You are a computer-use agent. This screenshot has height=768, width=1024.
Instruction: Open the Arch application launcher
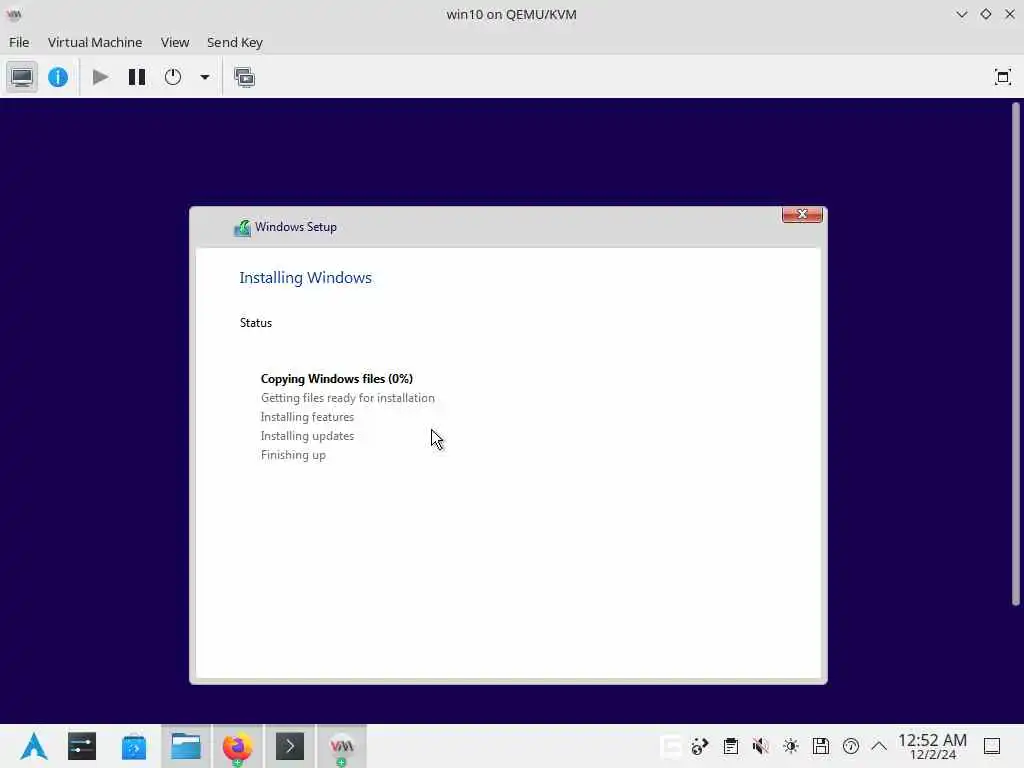pos(33,746)
